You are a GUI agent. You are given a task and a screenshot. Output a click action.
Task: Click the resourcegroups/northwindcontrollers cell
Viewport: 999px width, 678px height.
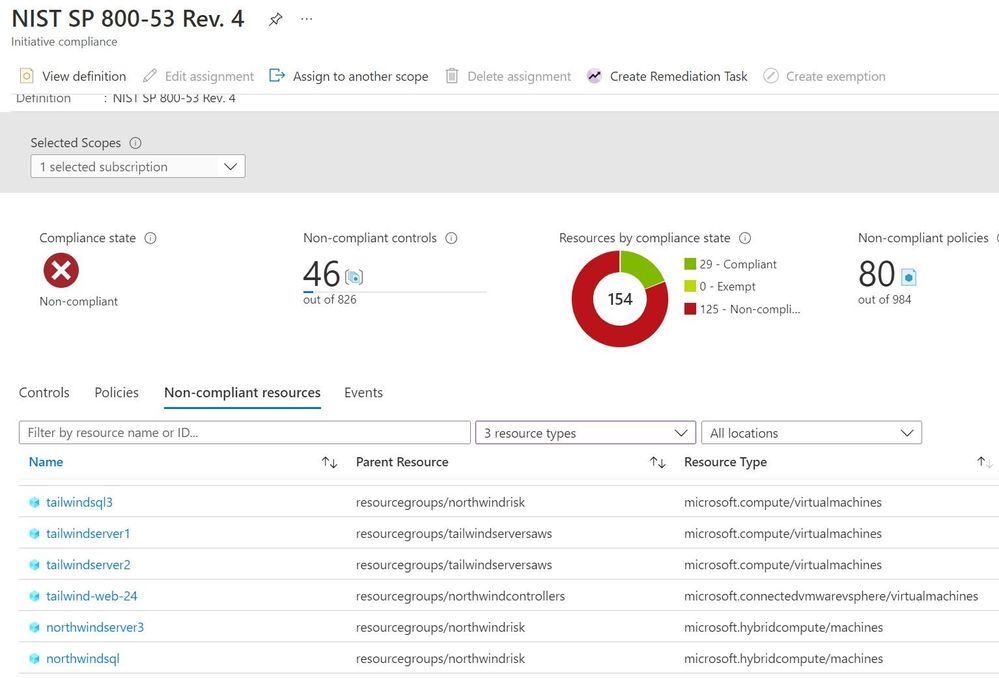click(460, 596)
